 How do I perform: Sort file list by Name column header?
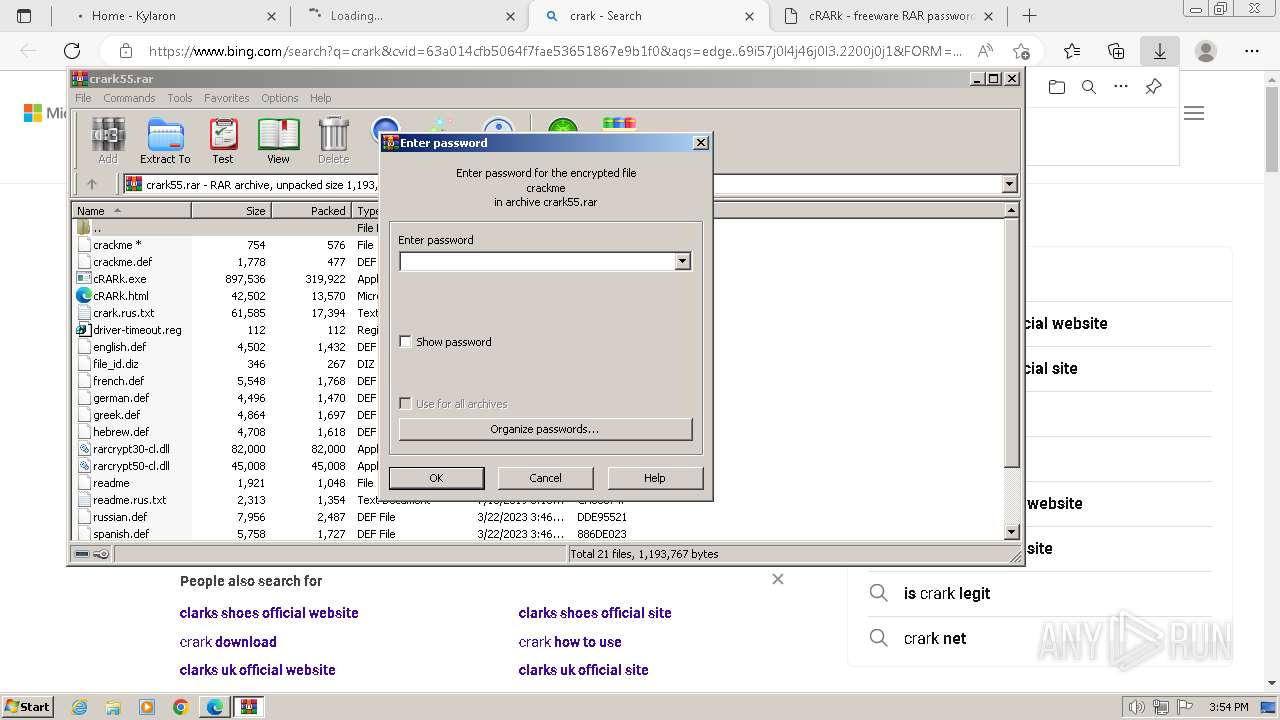pyautogui.click(x=131, y=210)
